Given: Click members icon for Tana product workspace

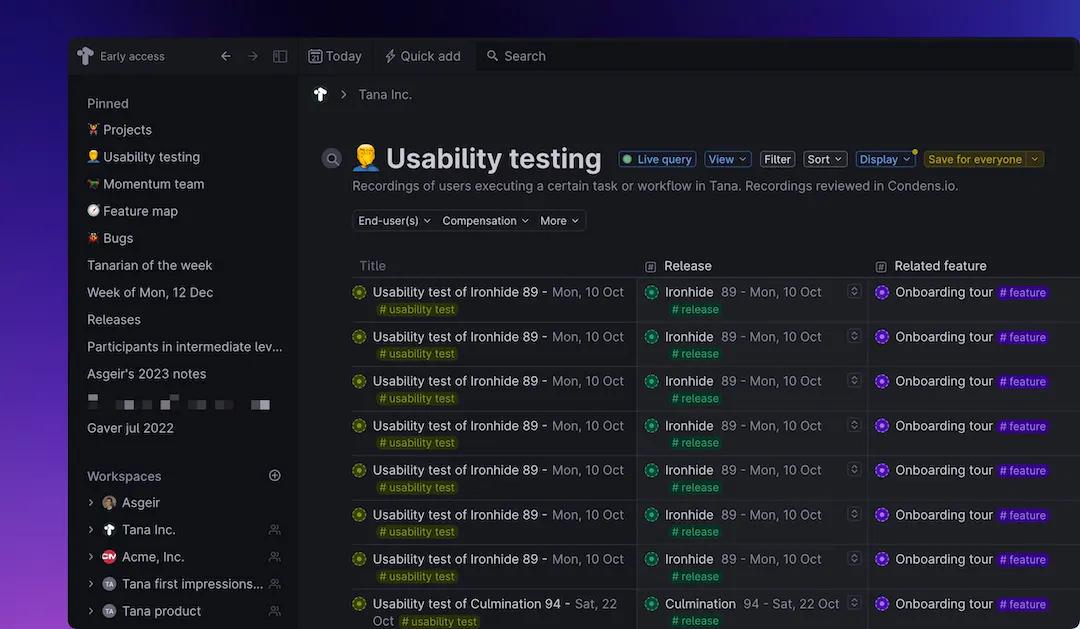Looking at the screenshot, I should coord(275,611).
